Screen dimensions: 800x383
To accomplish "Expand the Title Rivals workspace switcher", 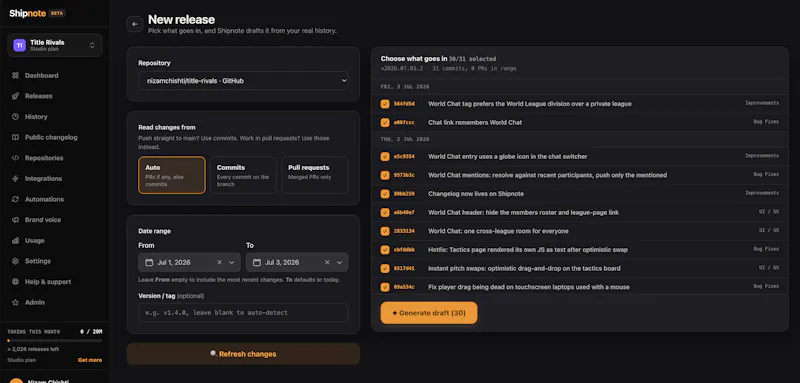I will (x=55, y=45).
